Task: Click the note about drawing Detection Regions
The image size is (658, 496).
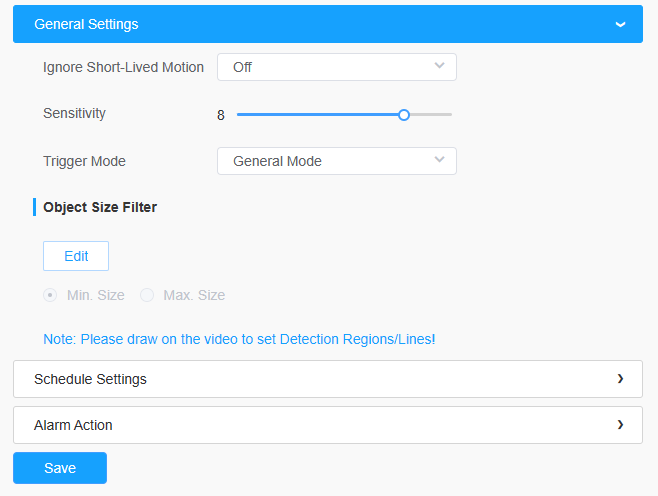Action: pos(239,339)
